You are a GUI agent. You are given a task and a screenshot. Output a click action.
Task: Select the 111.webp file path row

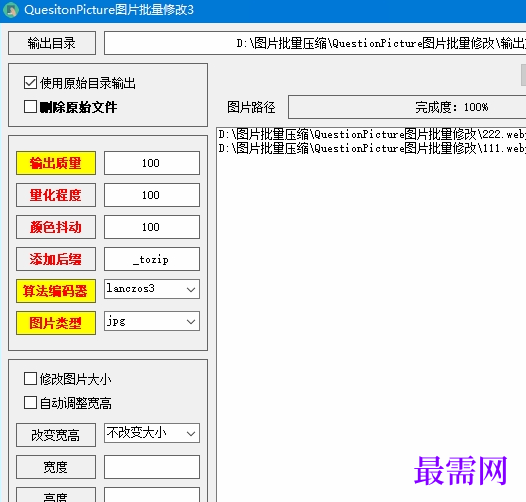pos(372,148)
